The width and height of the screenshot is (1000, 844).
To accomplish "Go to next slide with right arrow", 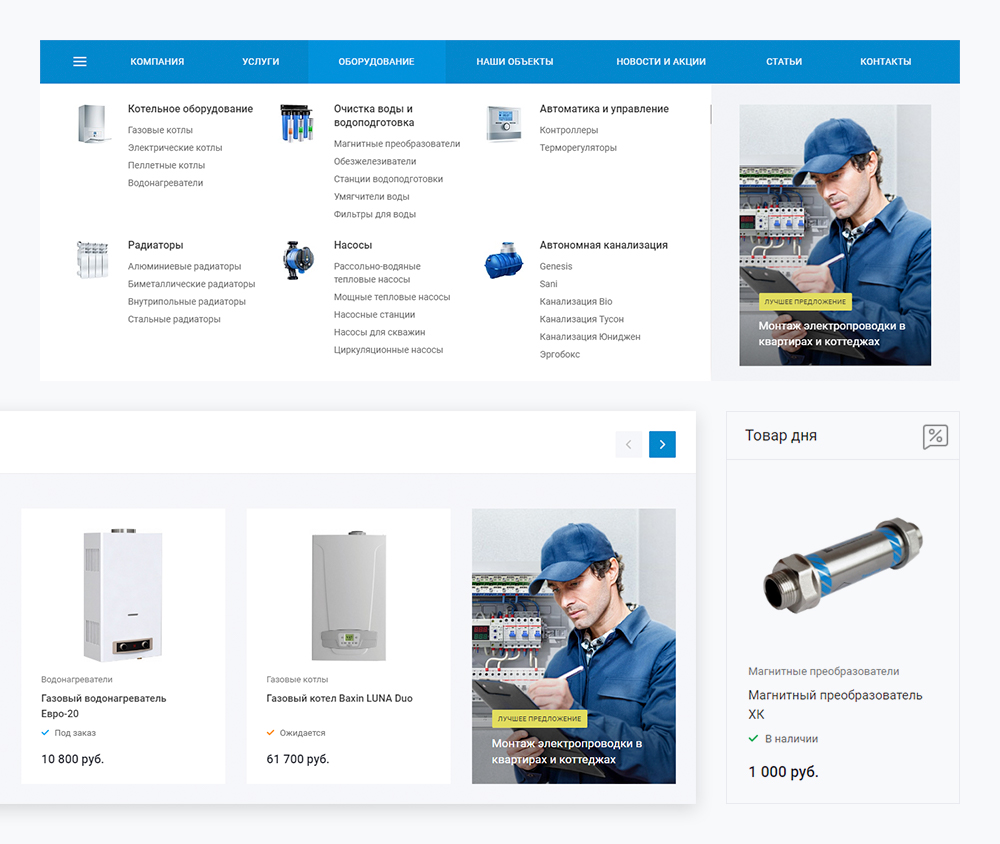I will click(x=662, y=444).
